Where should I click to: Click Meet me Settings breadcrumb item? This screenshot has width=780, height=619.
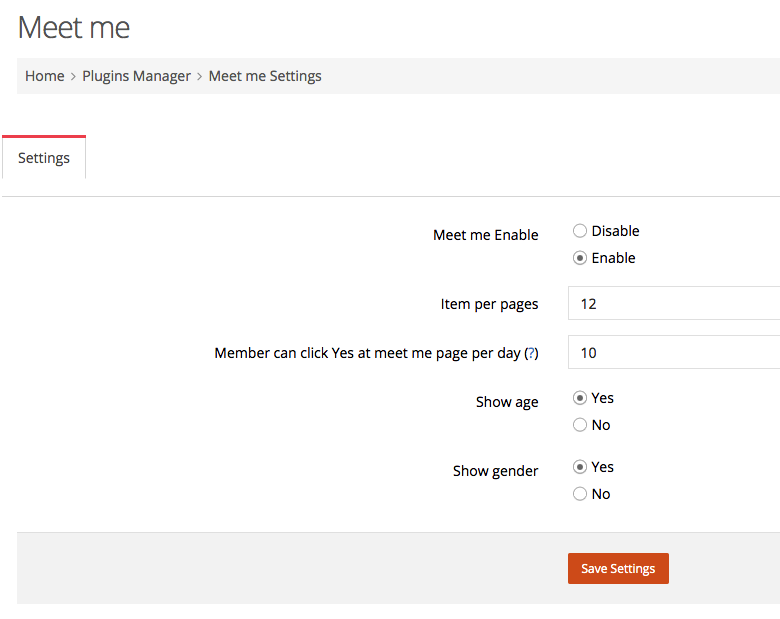pyautogui.click(x=265, y=76)
